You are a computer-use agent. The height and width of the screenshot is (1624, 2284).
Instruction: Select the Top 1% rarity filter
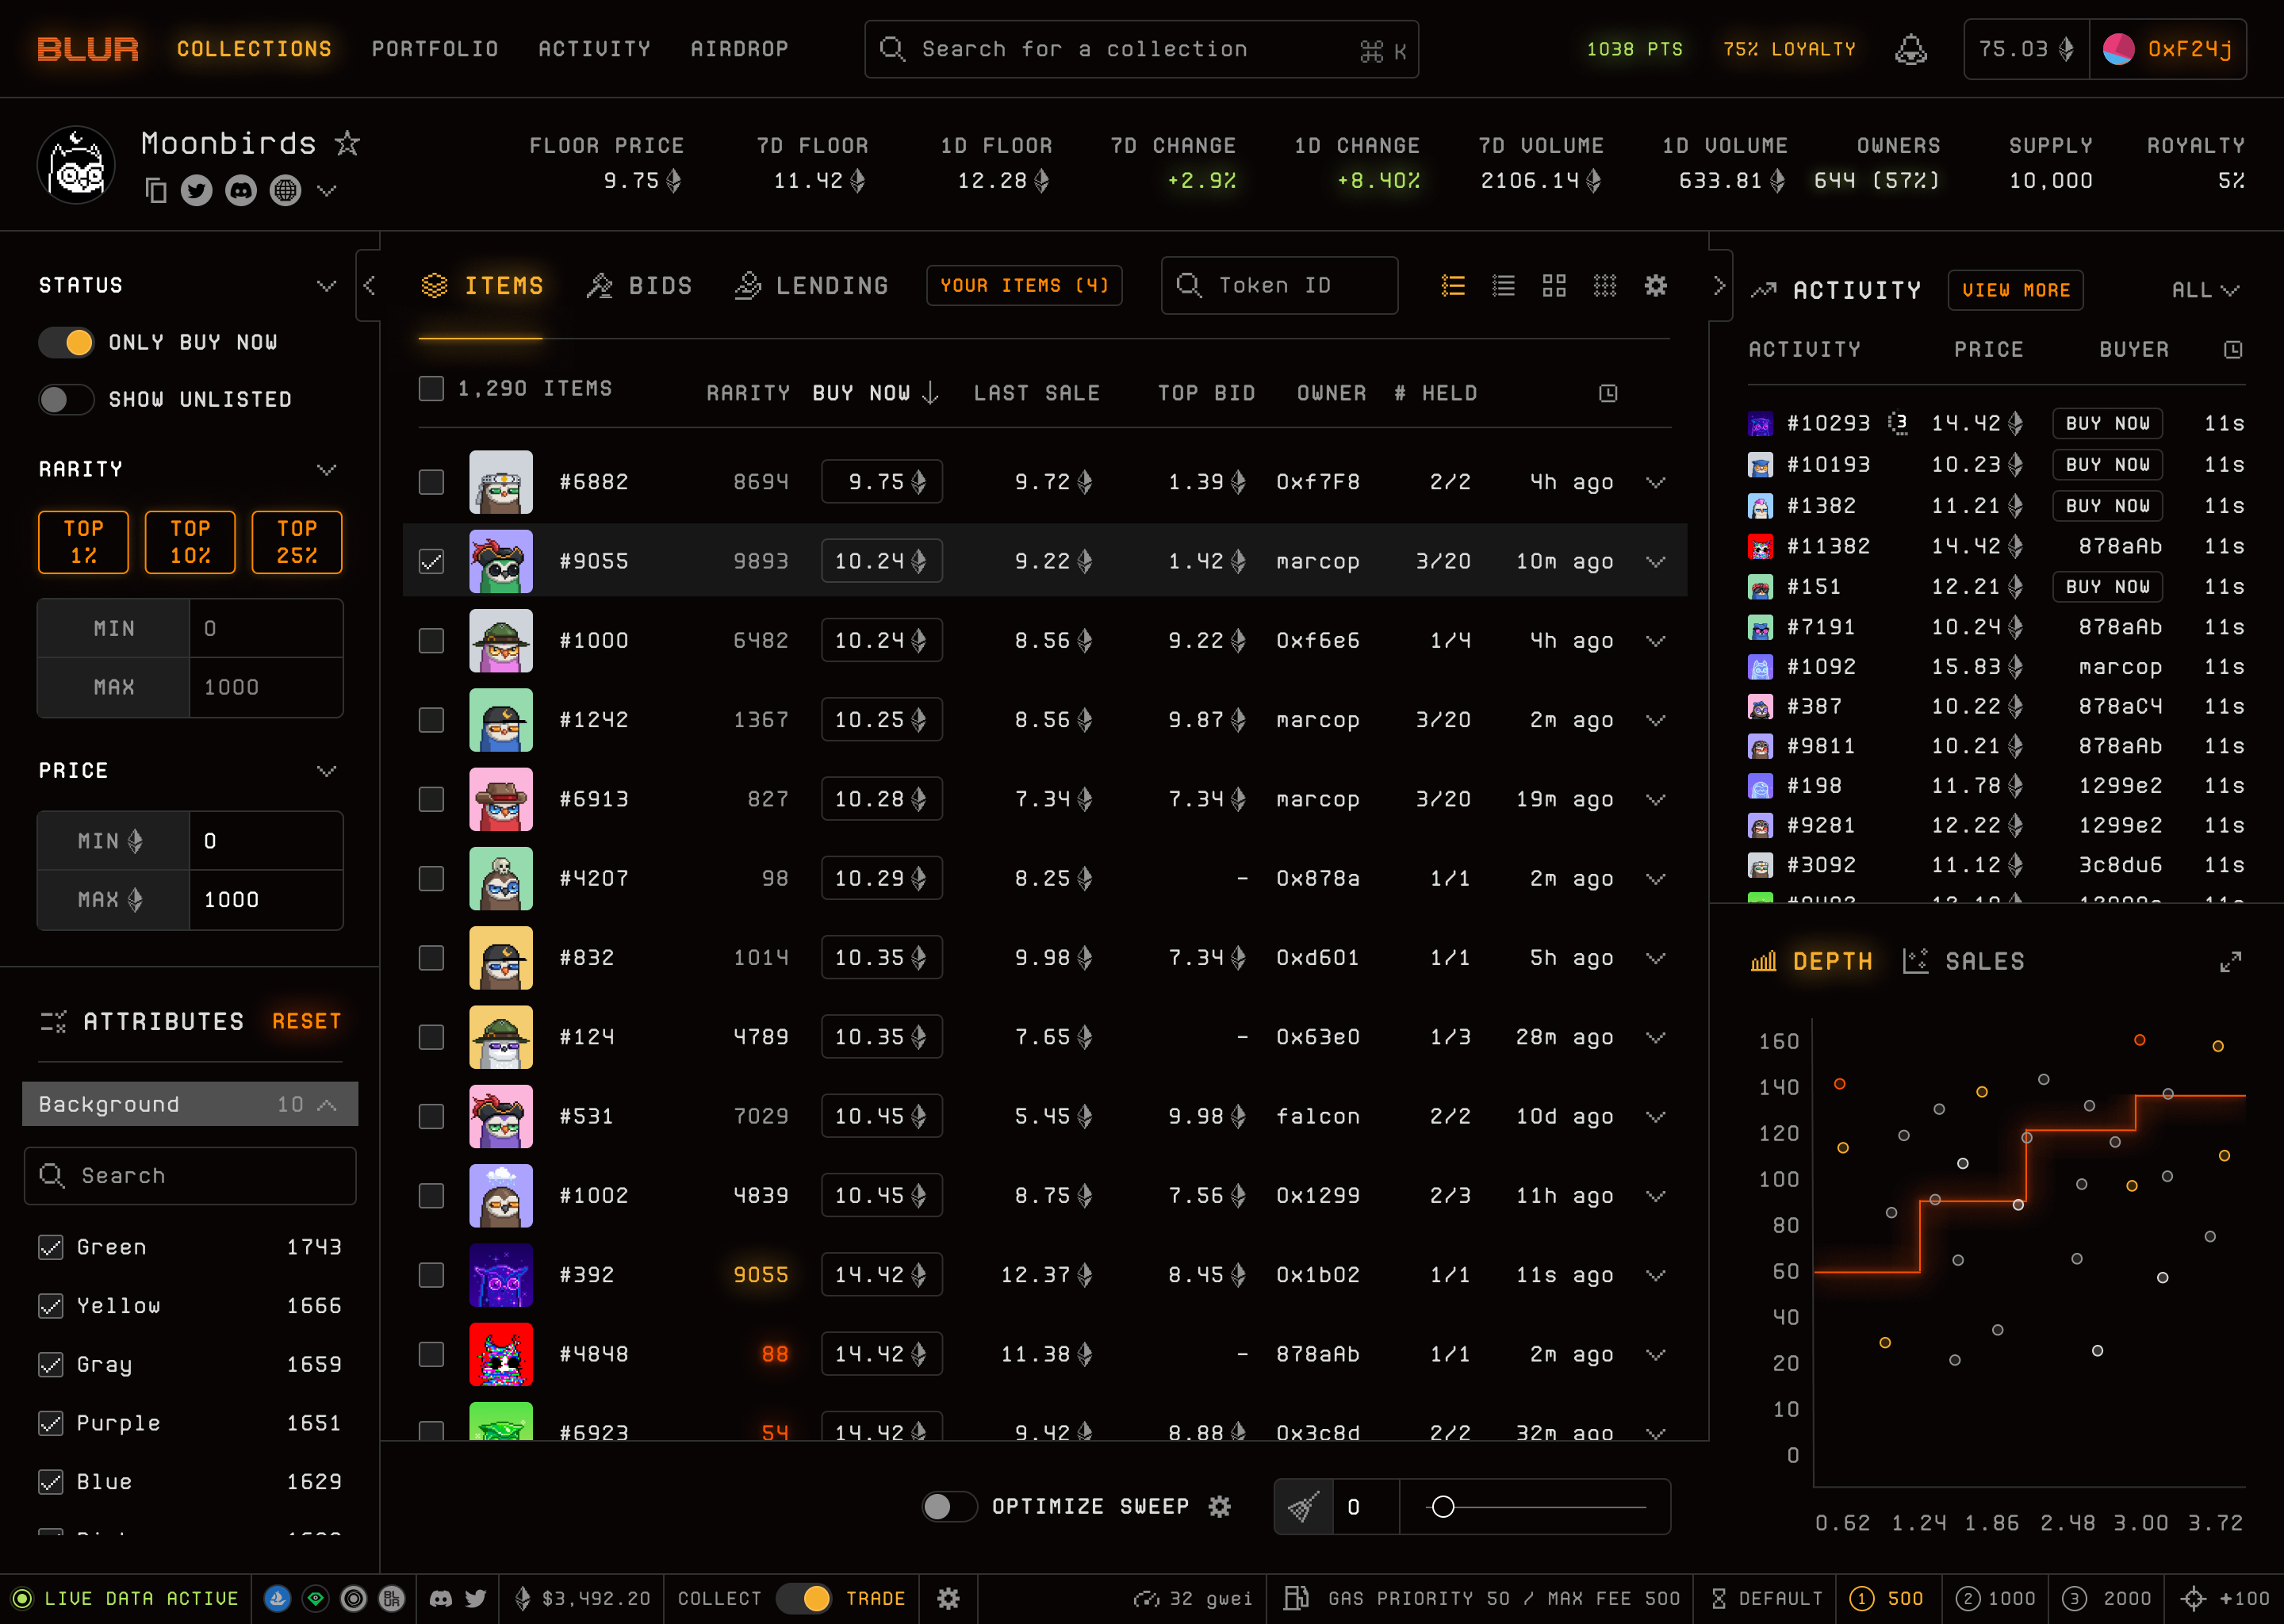click(84, 542)
